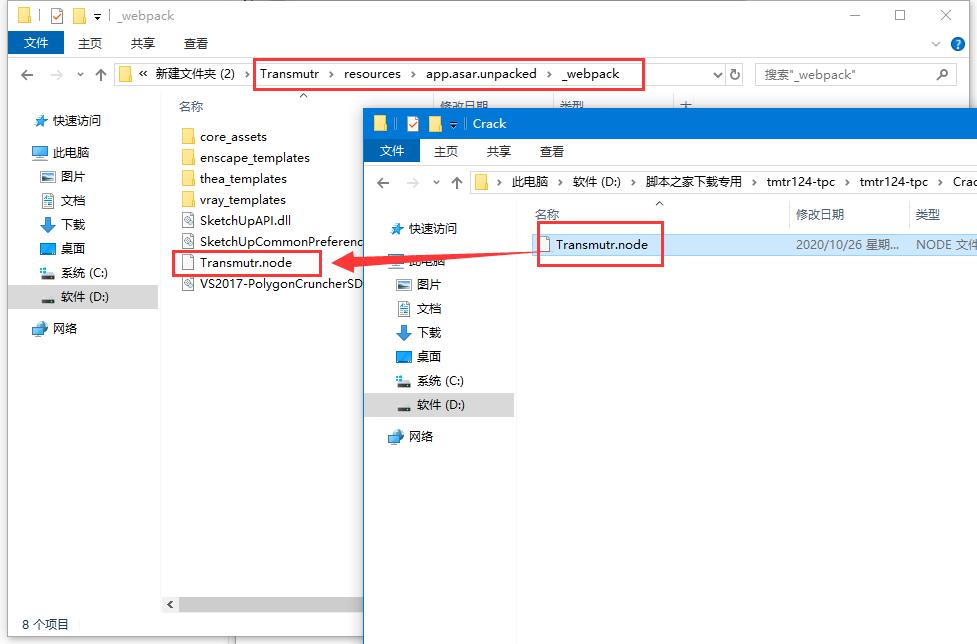Navigate to resources via breadcrumb link
The width and height of the screenshot is (977, 644).
click(x=372, y=74)
